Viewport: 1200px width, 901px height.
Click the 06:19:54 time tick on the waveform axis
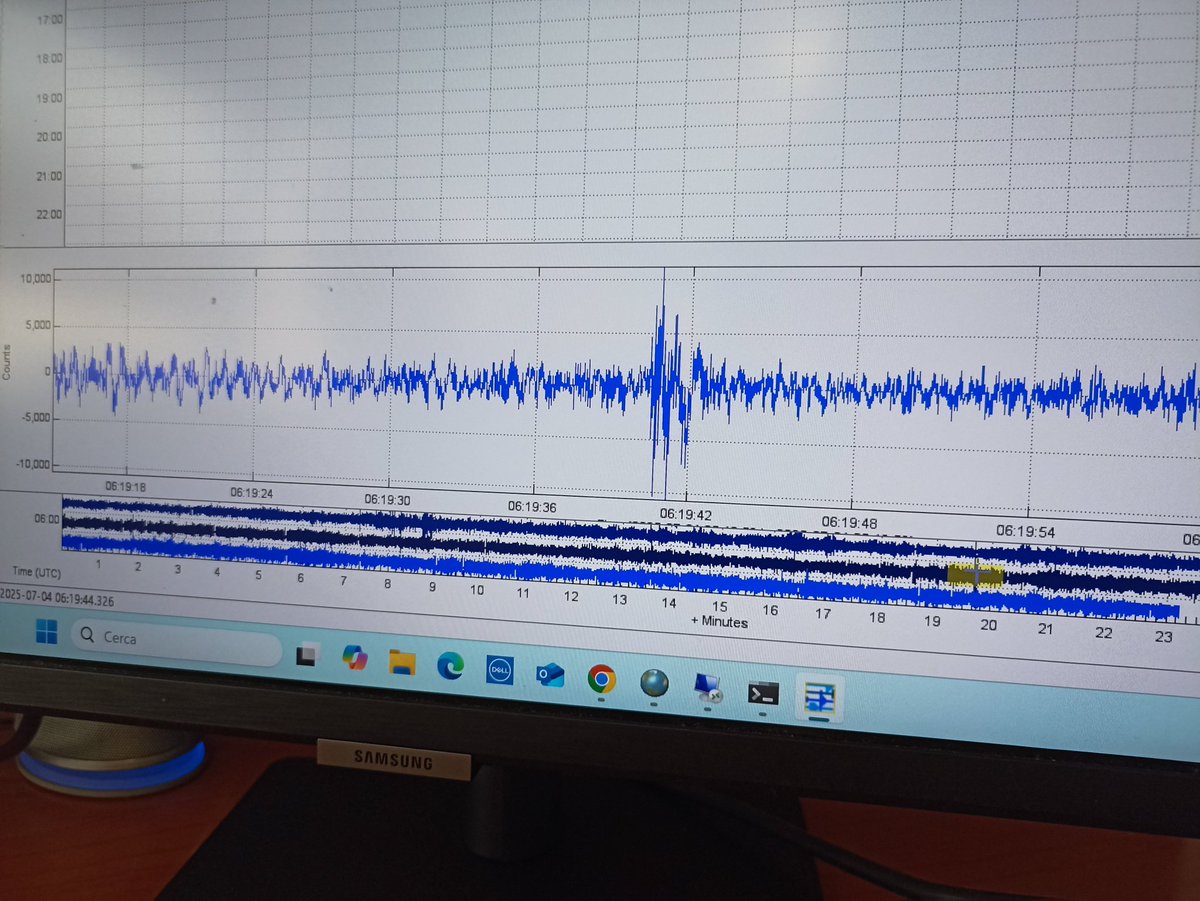coord(1025,532)
